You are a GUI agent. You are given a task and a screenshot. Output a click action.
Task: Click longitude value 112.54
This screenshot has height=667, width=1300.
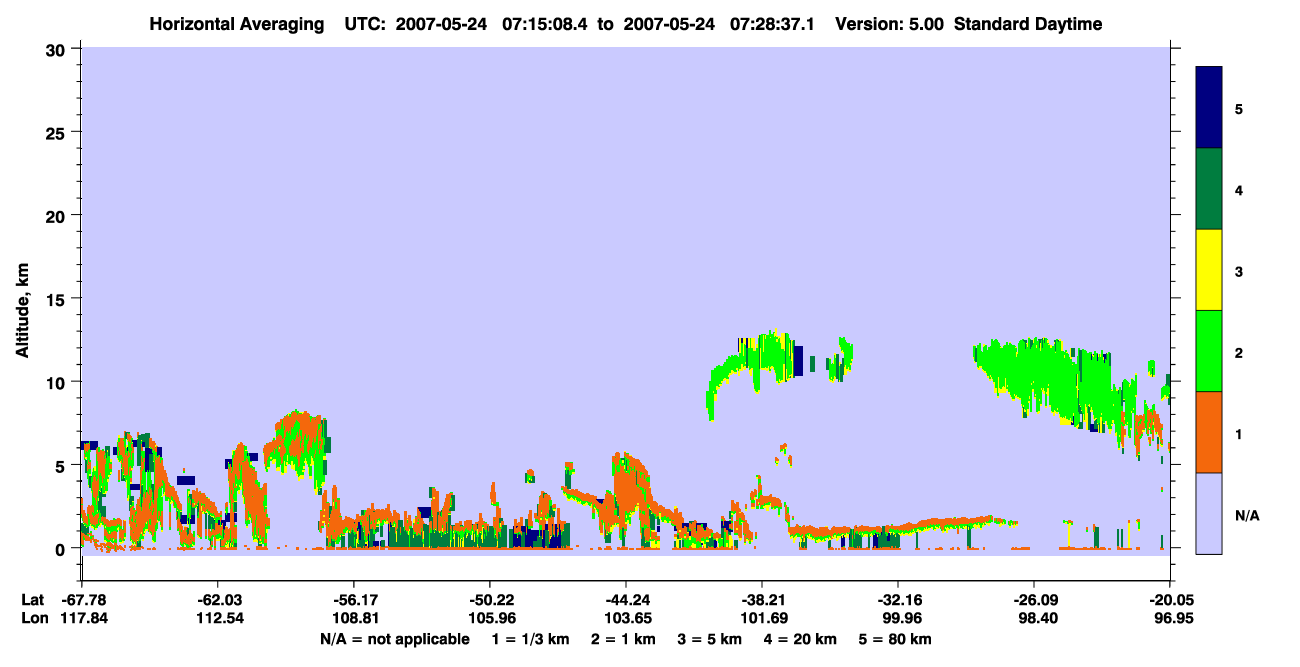(218, 618)
